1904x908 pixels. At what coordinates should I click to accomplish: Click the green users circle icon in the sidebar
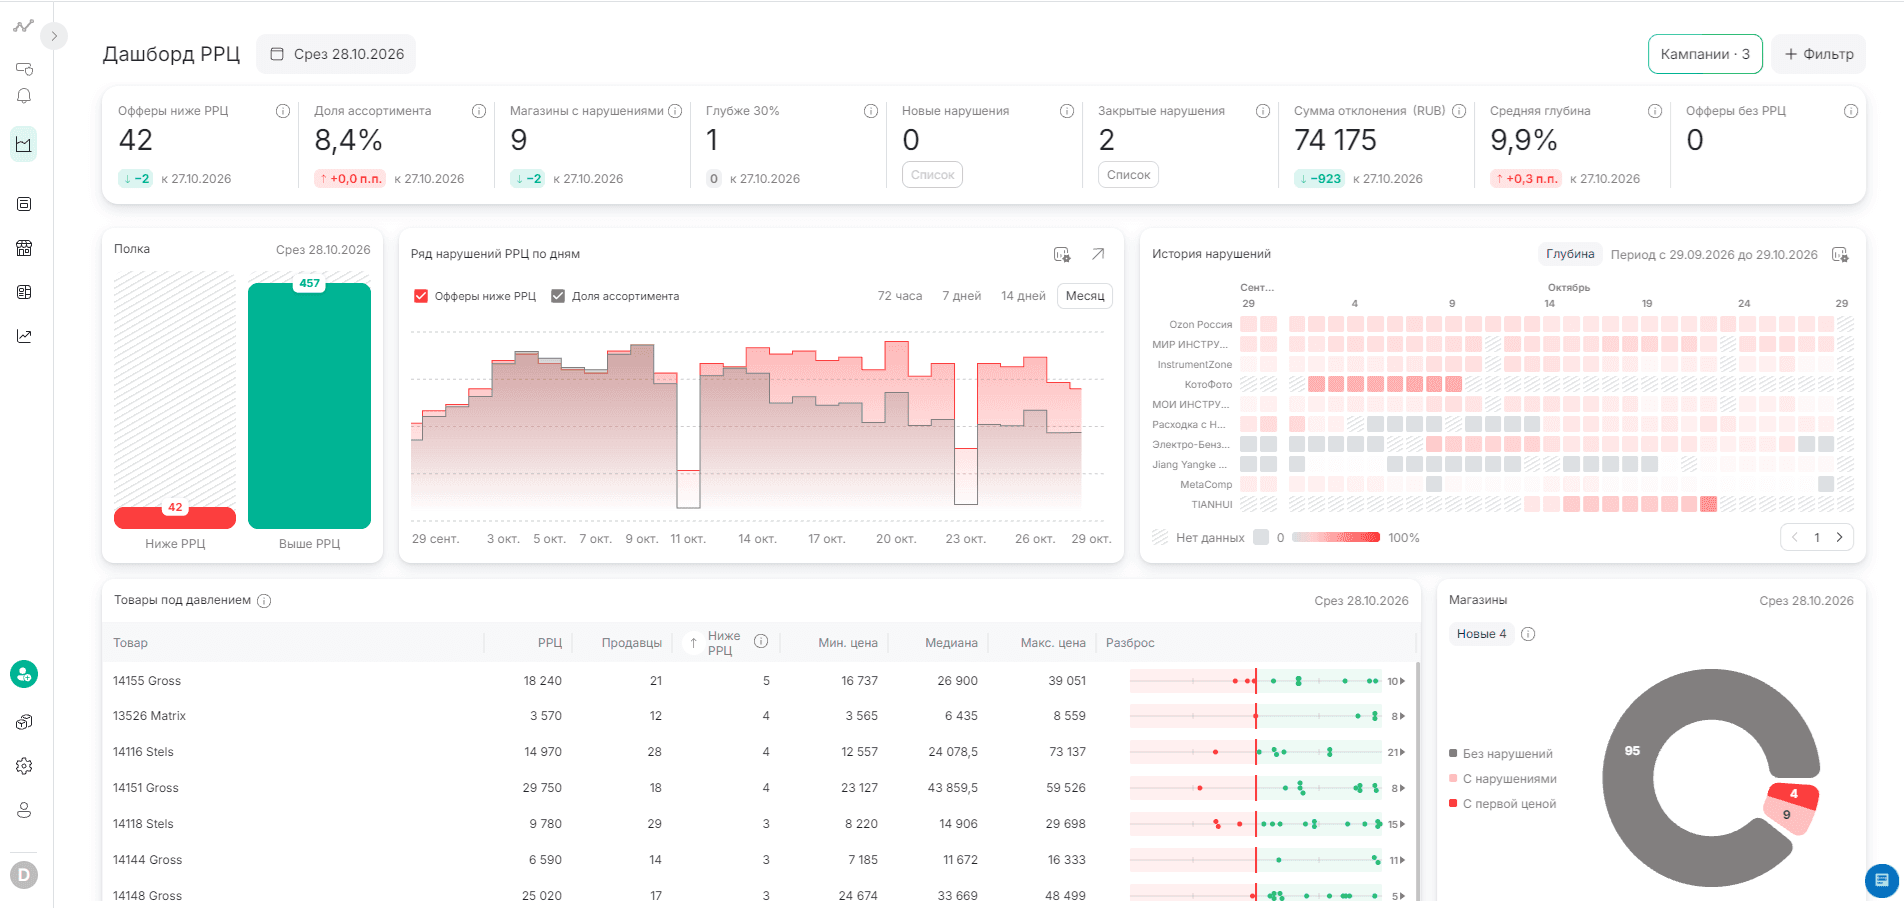coord(24,674)
